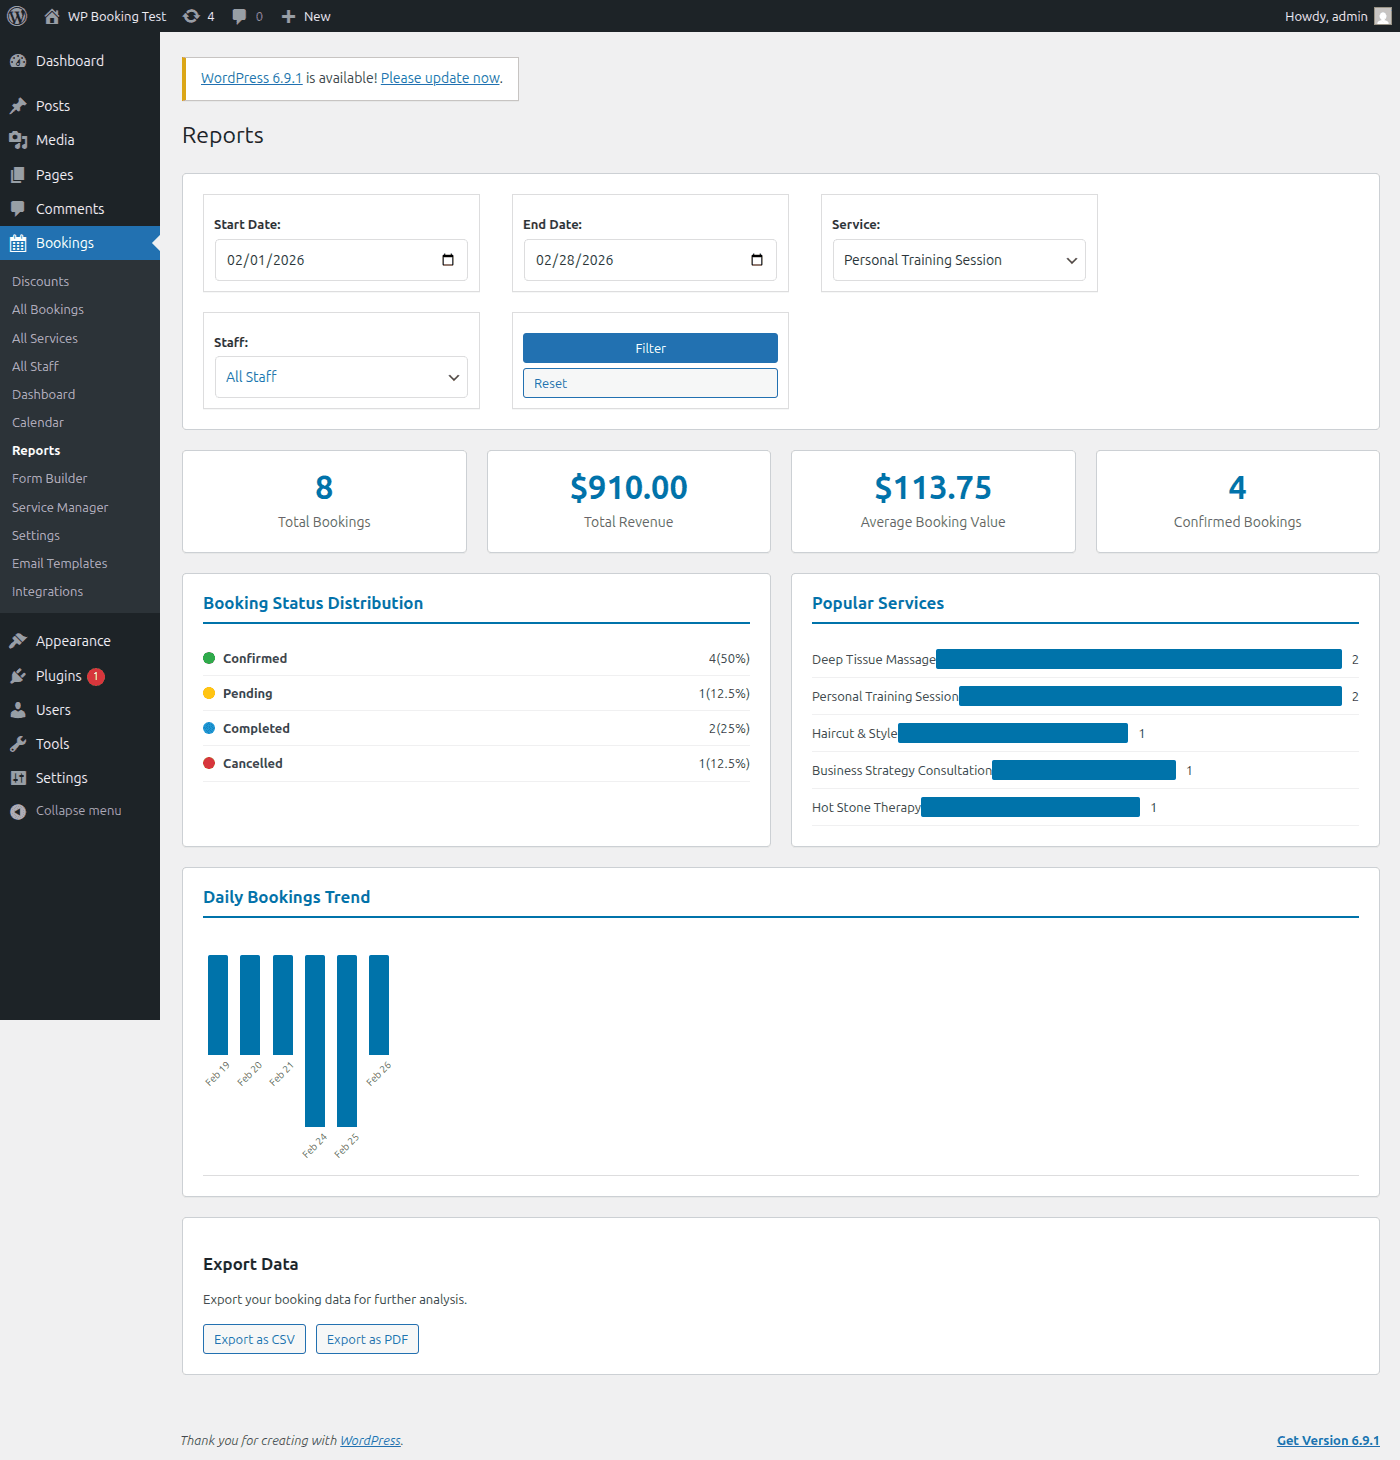Click the + New button in the toolbar

pos(304,15)
